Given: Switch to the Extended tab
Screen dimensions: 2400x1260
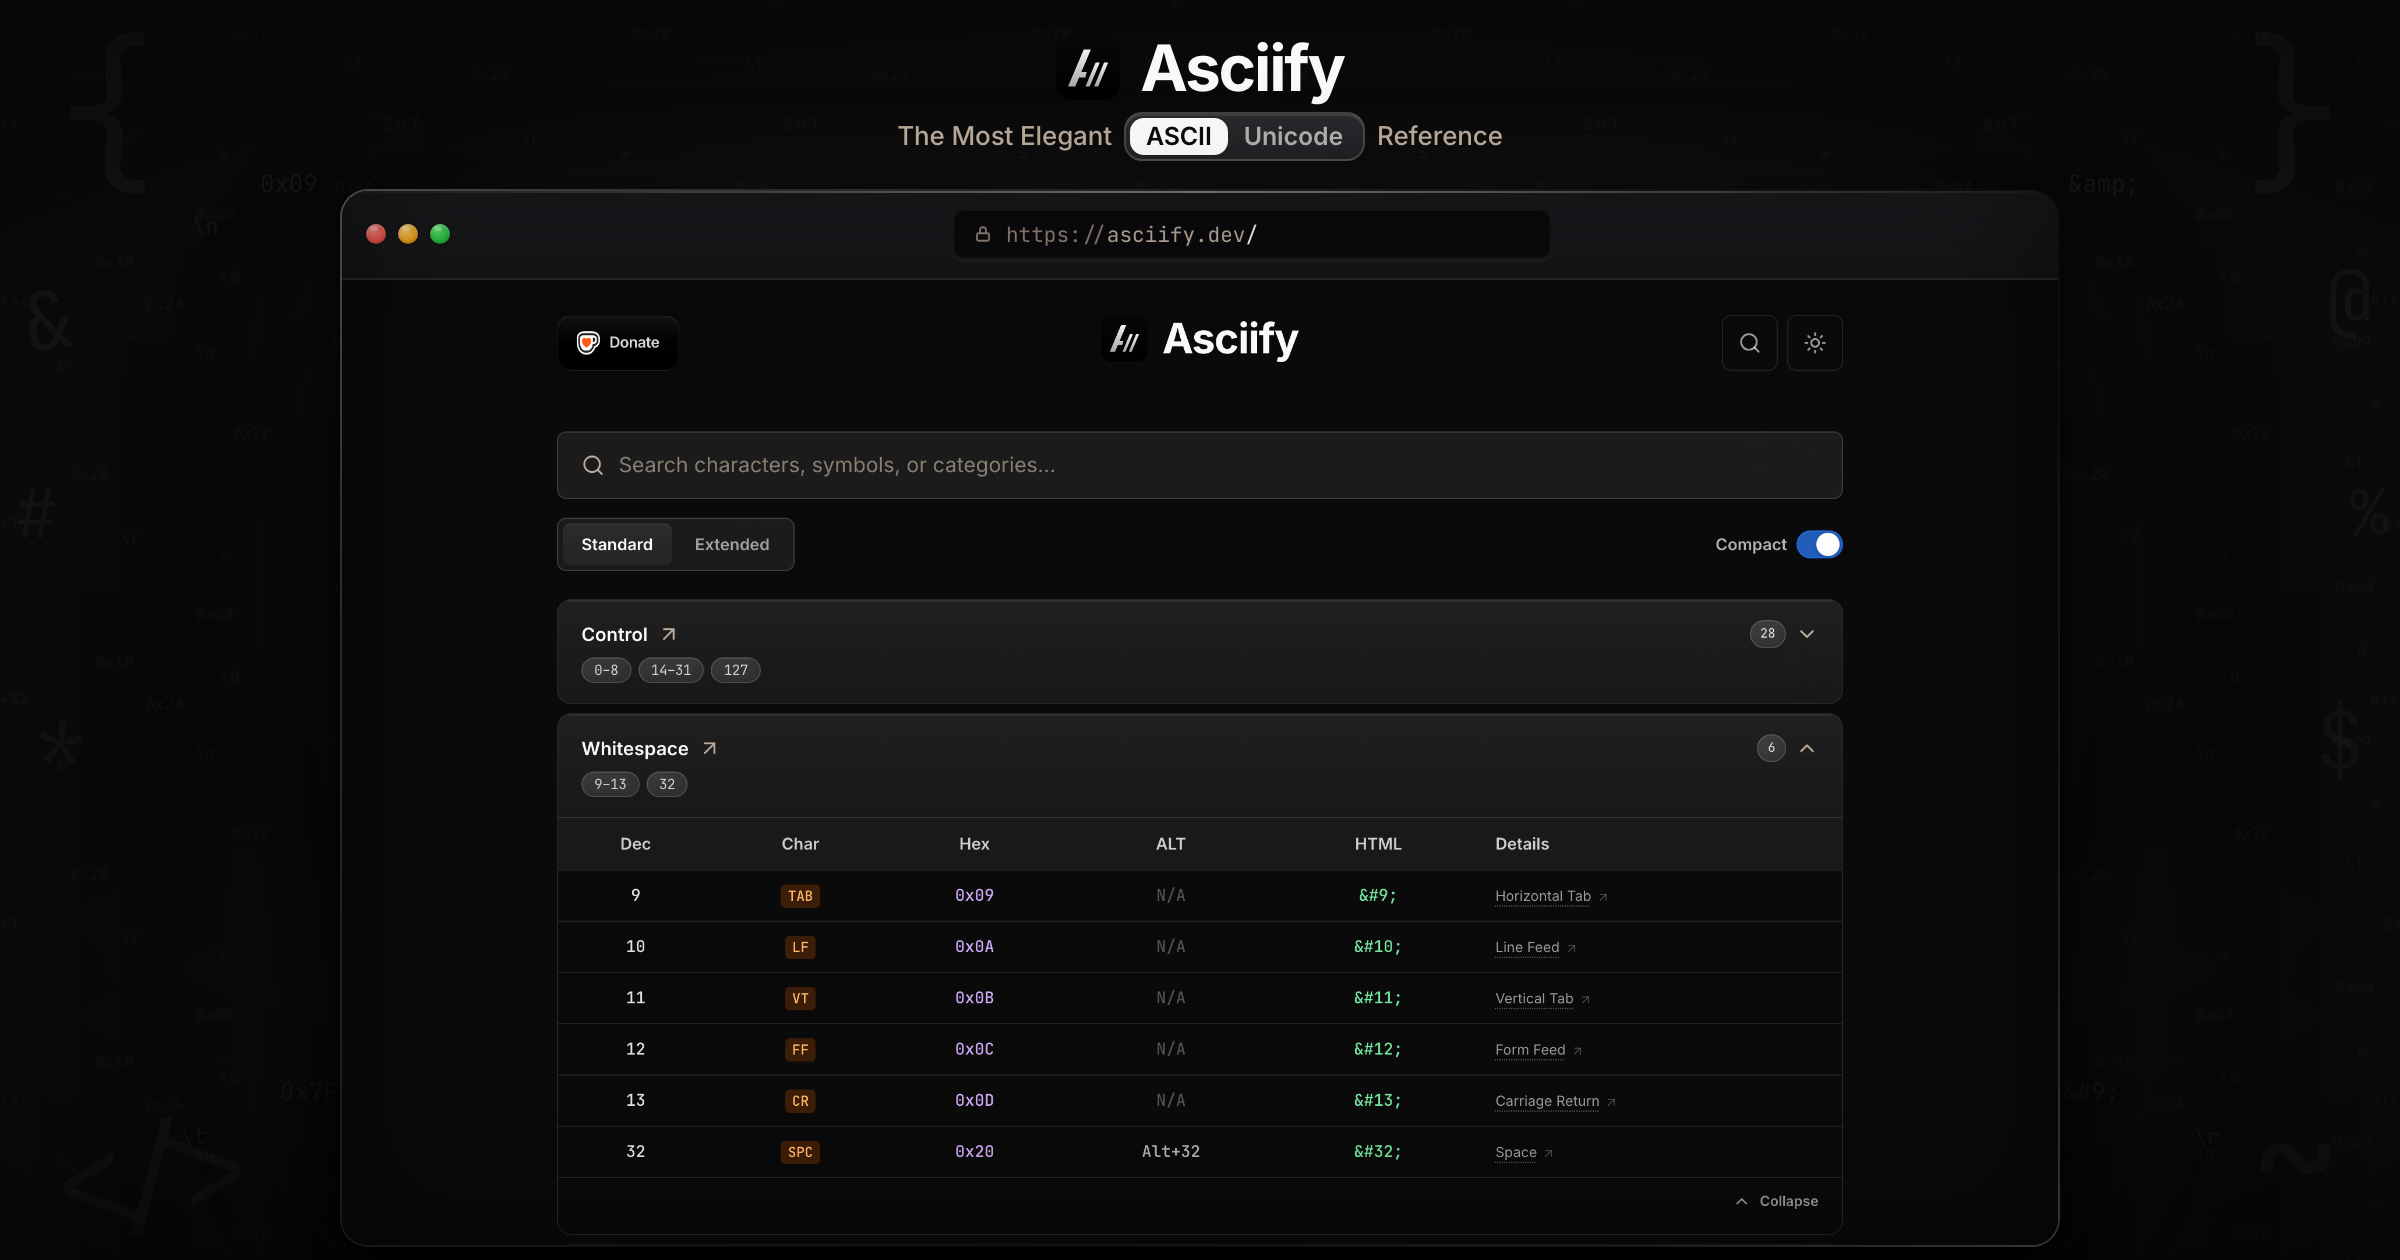Looking at the screenshot, I should (732, 544).
